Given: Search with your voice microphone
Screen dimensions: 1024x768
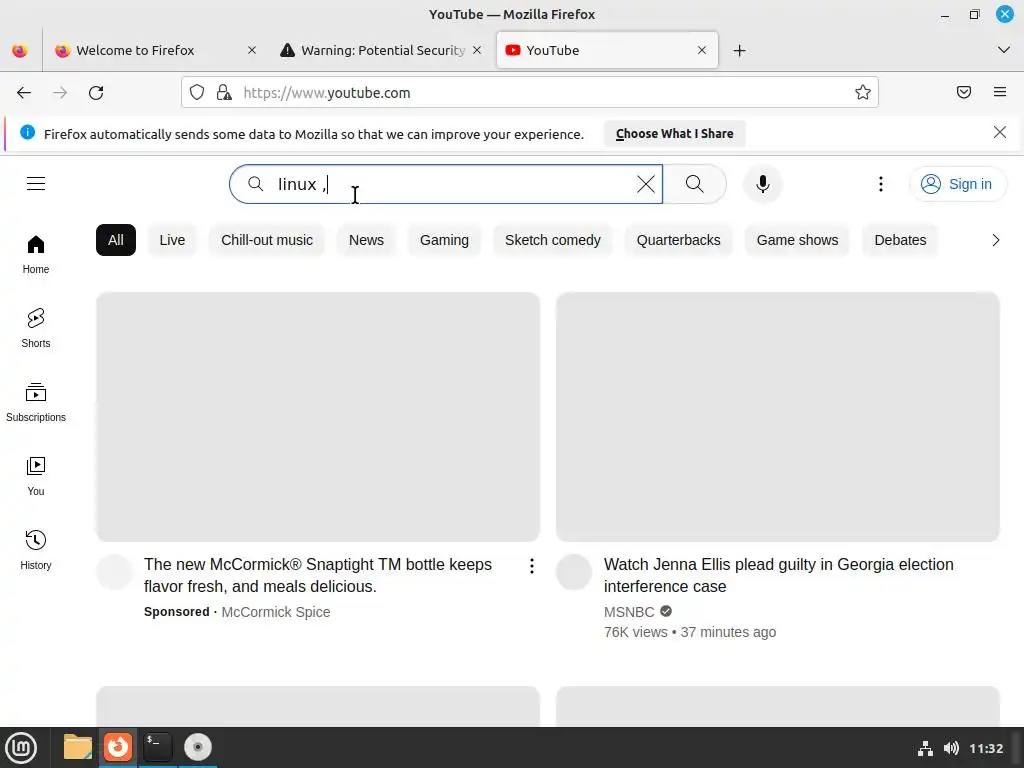Looking at the screenshot, I should 762,184.
